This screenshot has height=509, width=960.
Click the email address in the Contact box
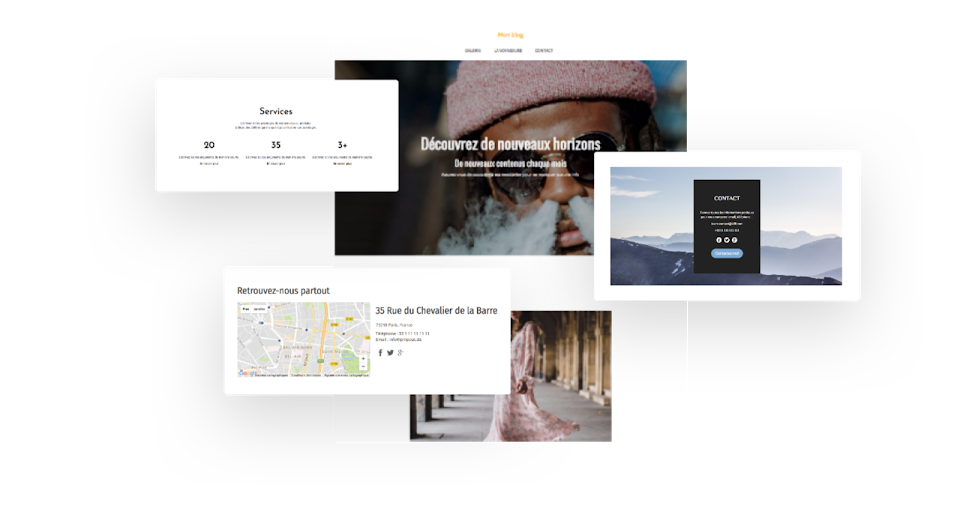tap(727, 224)
